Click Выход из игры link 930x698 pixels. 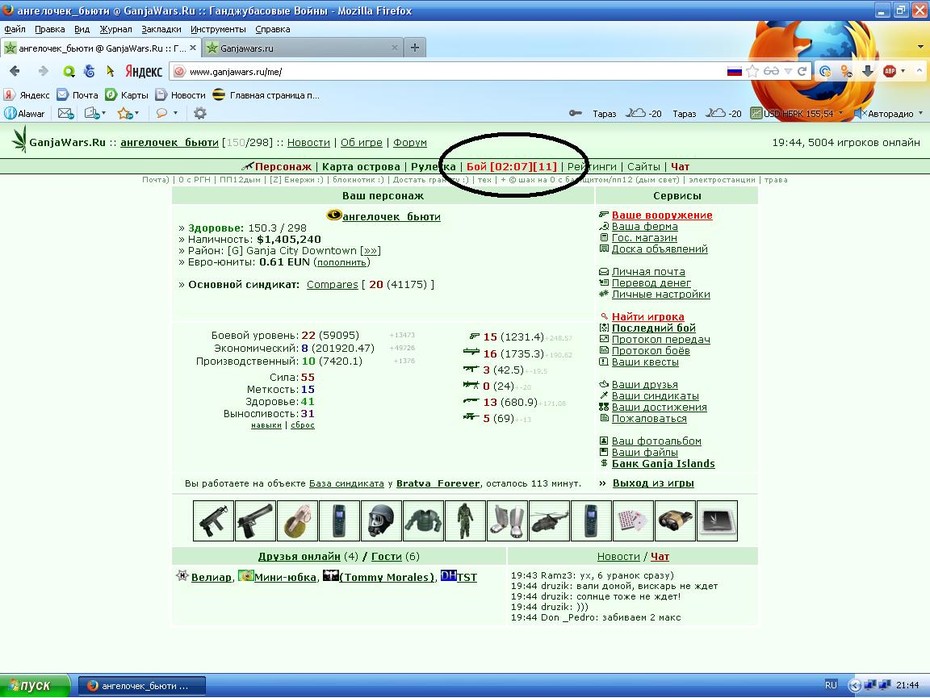coord(653,483)
